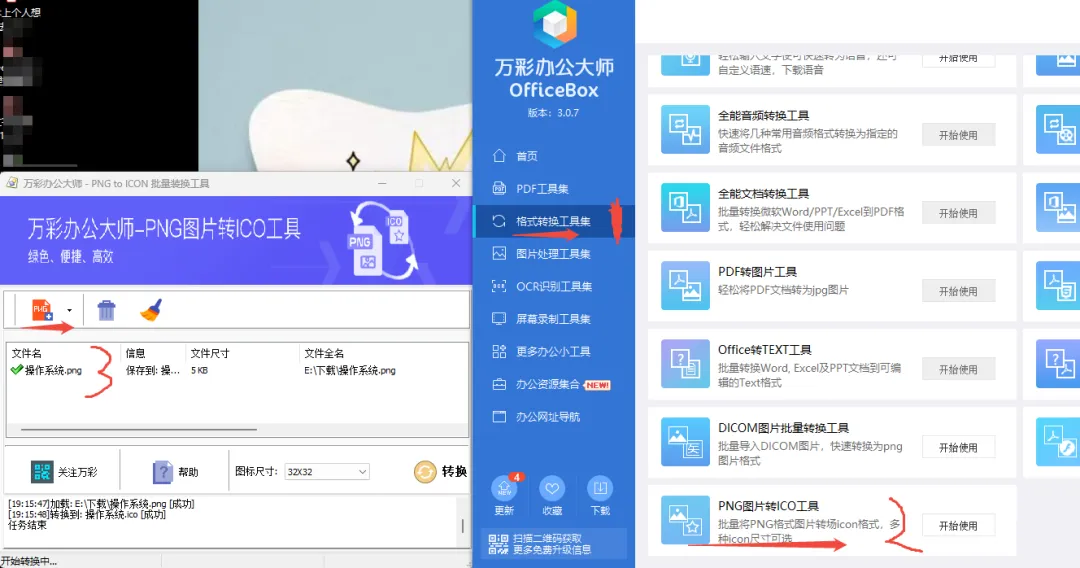Click the log panel vertical scrollbar
Viewport: 1080px width, 568px height.
point(462,525)
